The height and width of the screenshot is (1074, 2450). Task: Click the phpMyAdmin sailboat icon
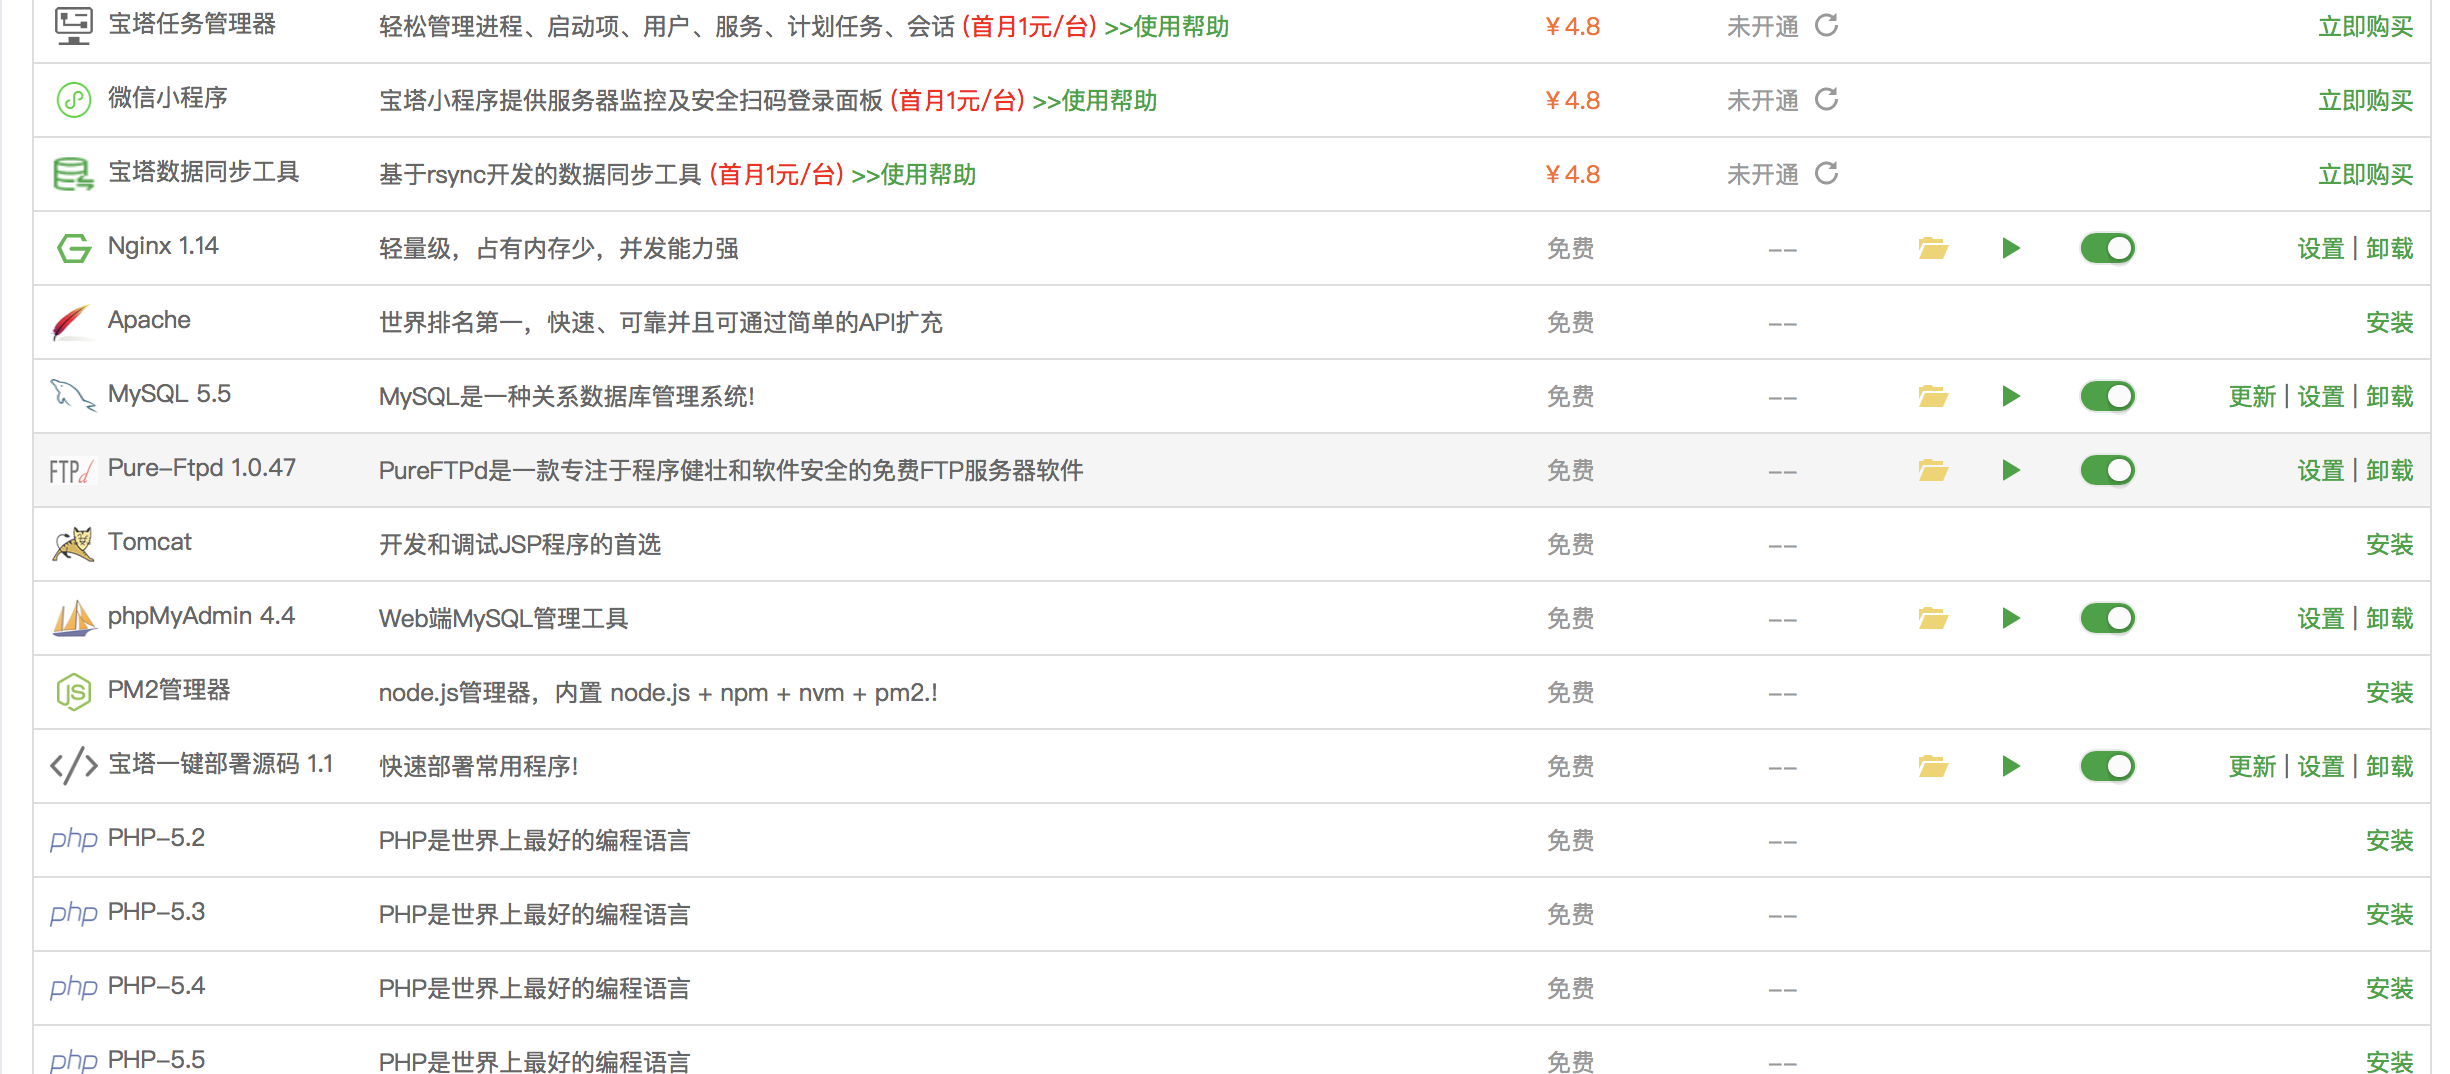[x=73, y=618]
